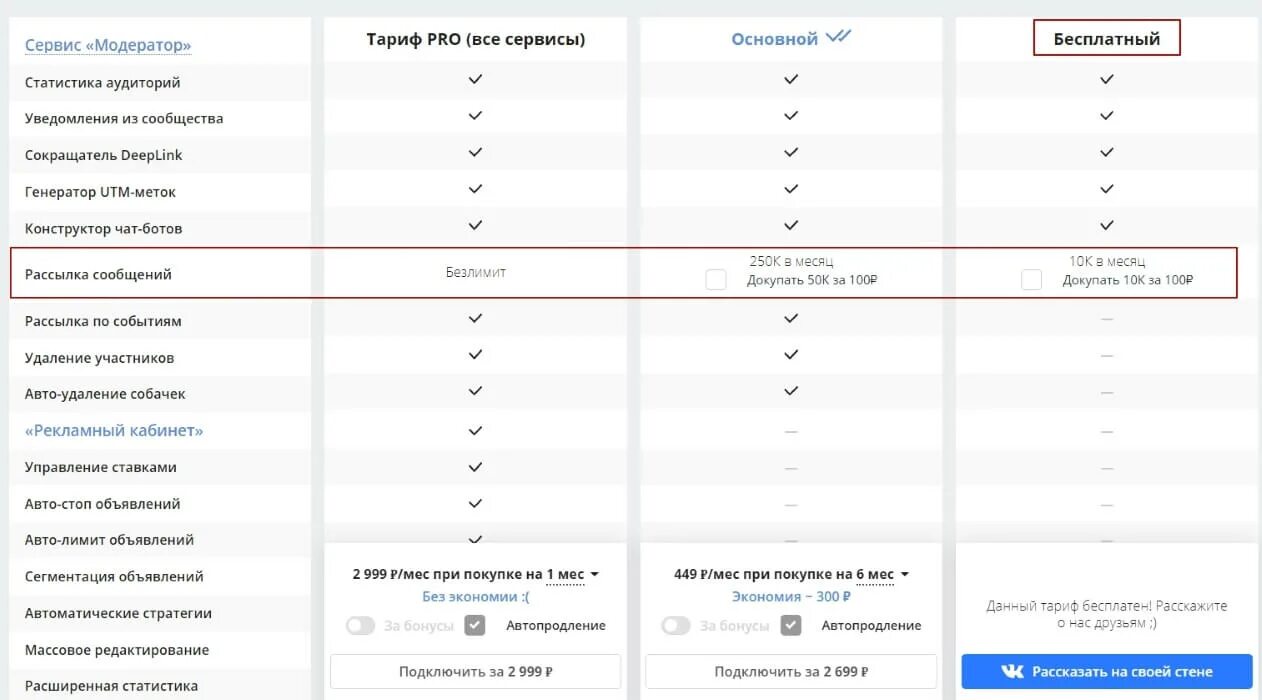Open the 1 мес period dropdown
The image size is (1262, 700).
click(x=572, y=575)
